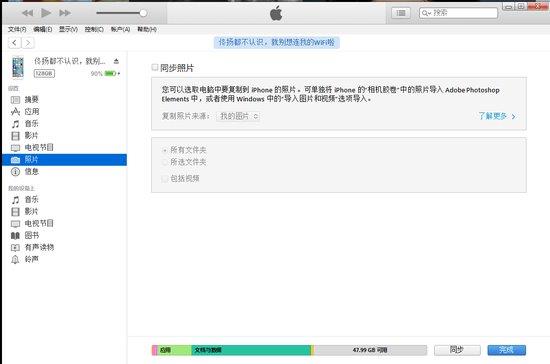Select the 所有文件夹 radio button

[x=165, y=150]
